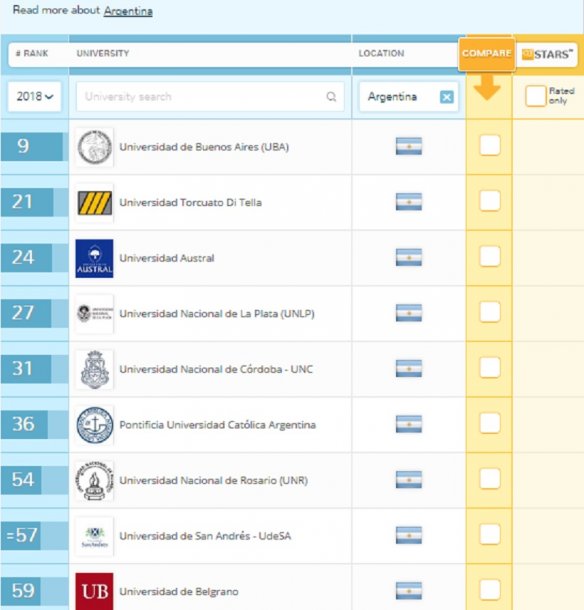Open Universidad de San Andrés - UdeSA link
Screen dimensions: 584x610
(x=205, y=536)
